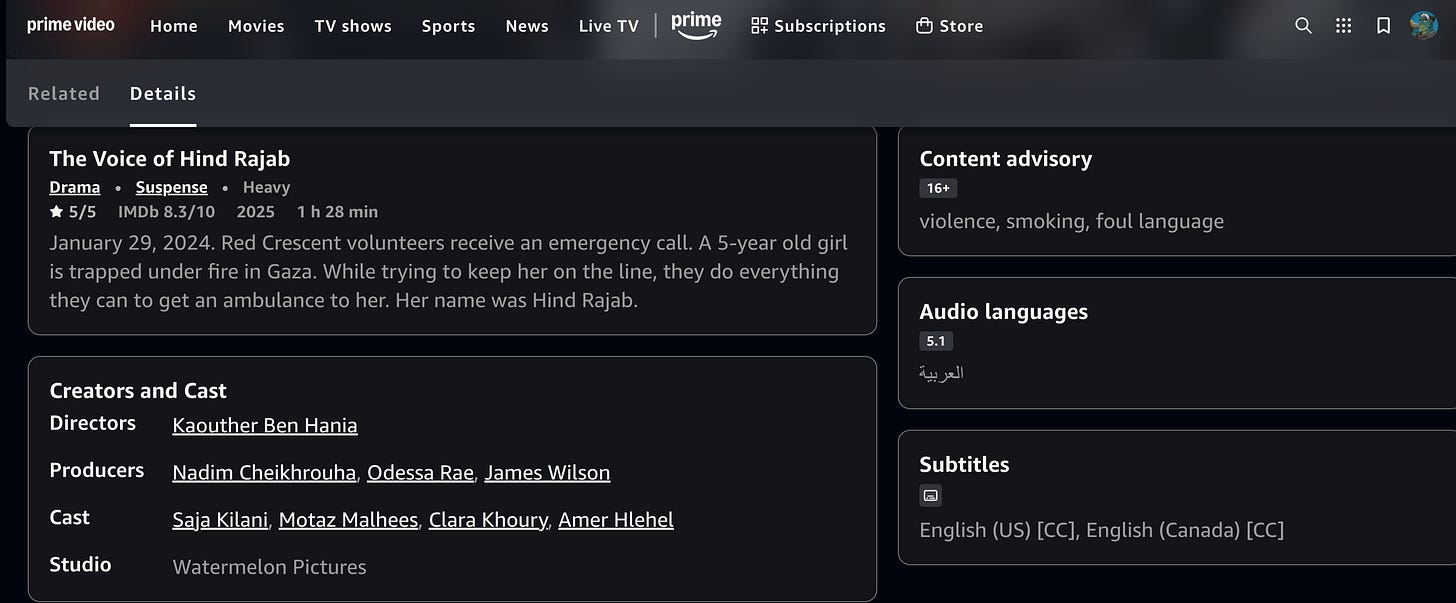The width and height of the screenshot is (1456, 603).
Task: Open Subscriptions in the top bar
Action: point(818,26)
